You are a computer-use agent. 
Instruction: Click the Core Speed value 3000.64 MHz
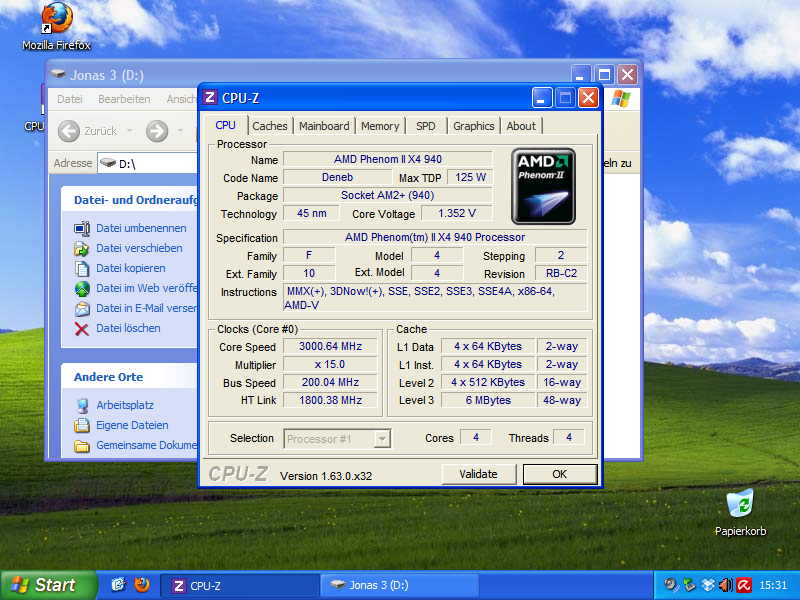330,346
